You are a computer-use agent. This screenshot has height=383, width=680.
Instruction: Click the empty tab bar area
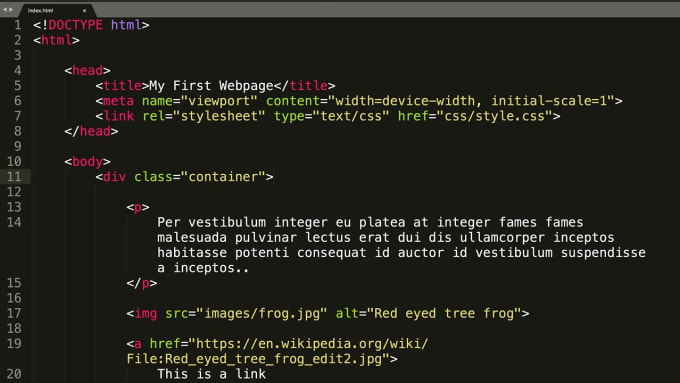(386, 10)
